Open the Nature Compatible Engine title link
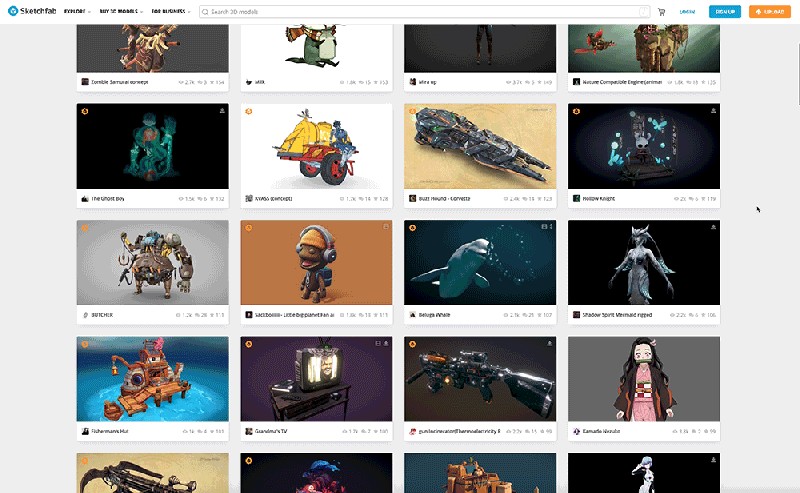 pos(622,82)
